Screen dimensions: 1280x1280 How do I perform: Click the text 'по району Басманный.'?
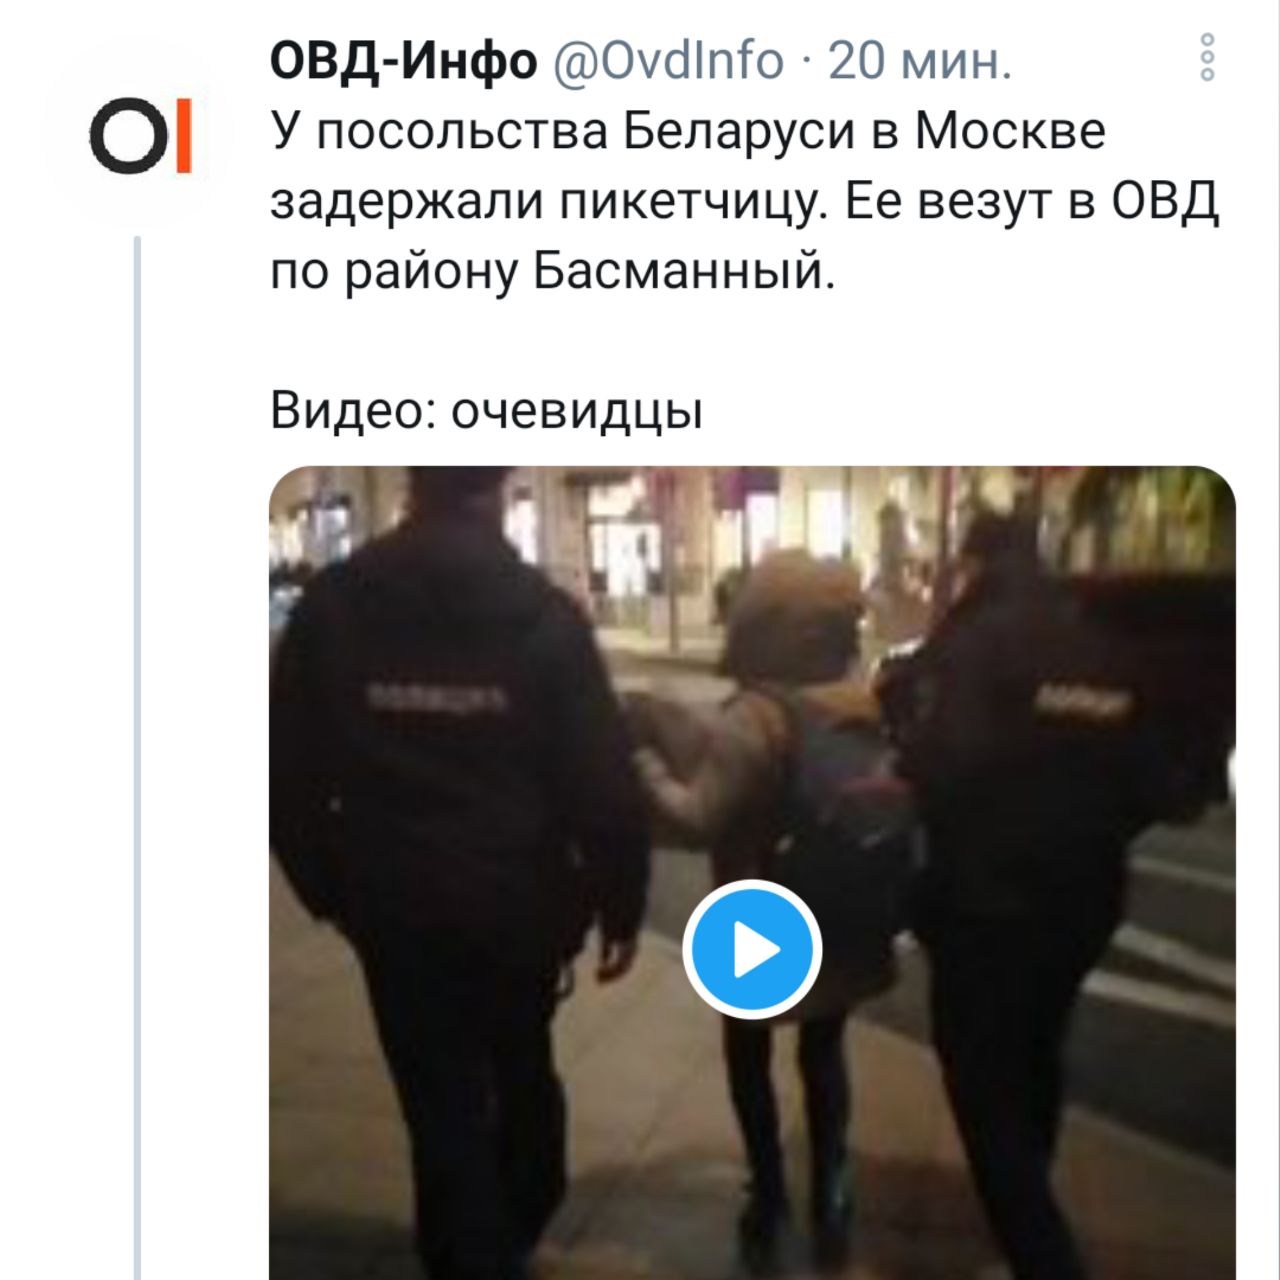coord(552,272)
